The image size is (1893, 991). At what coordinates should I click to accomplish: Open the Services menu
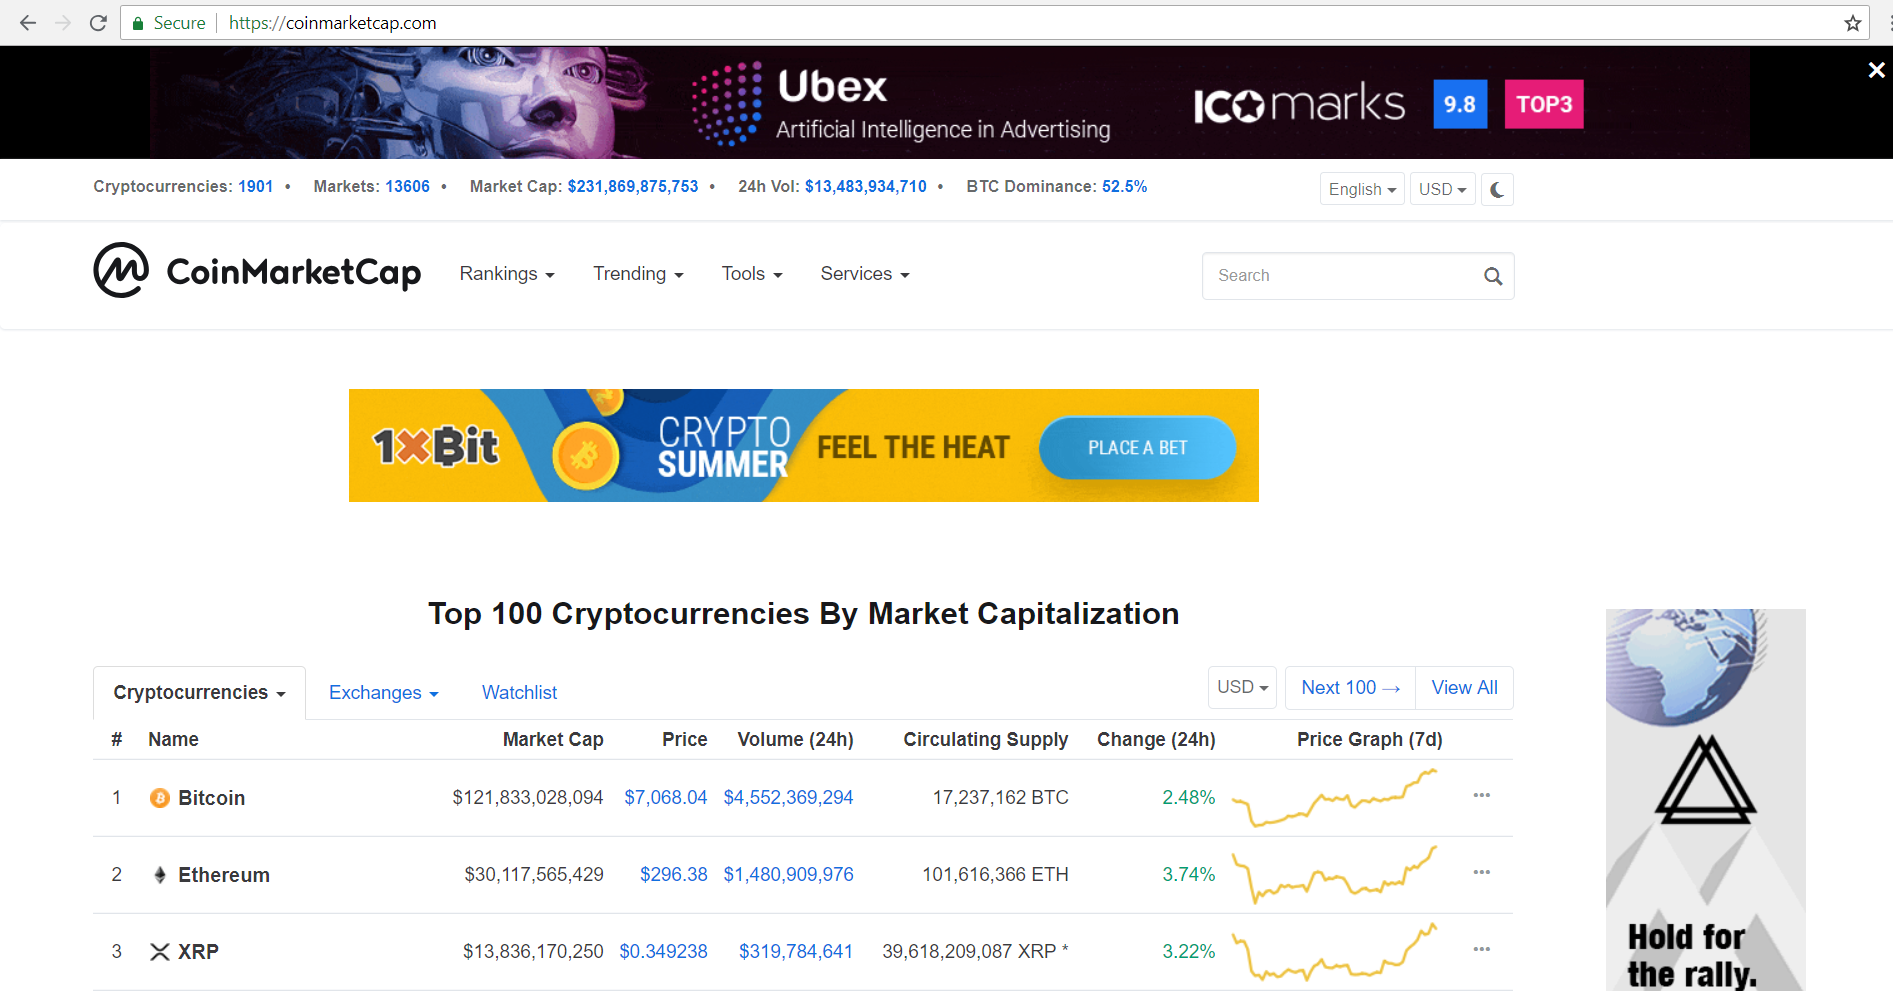pos(863,273)
